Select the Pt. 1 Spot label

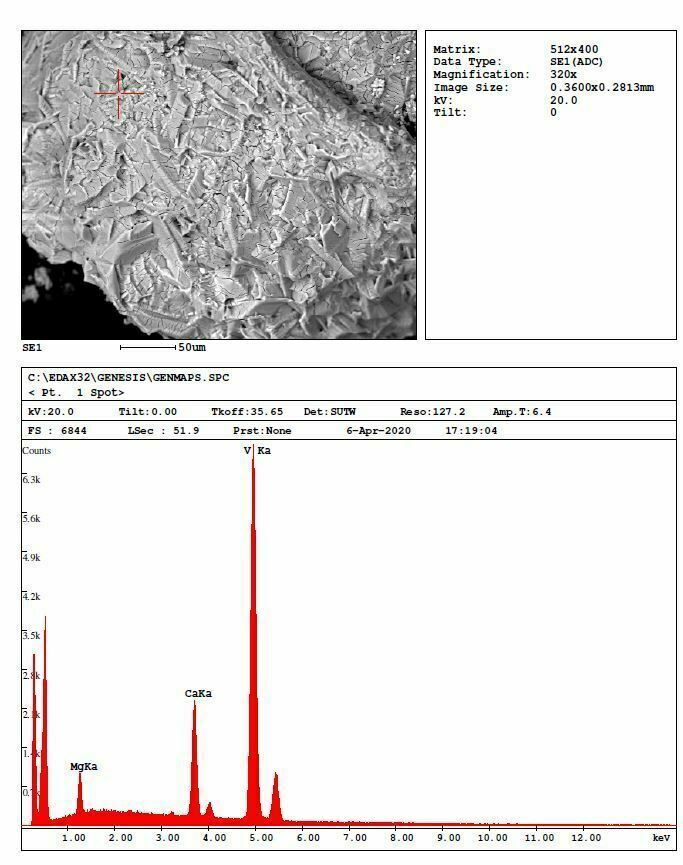click(76, 393)
